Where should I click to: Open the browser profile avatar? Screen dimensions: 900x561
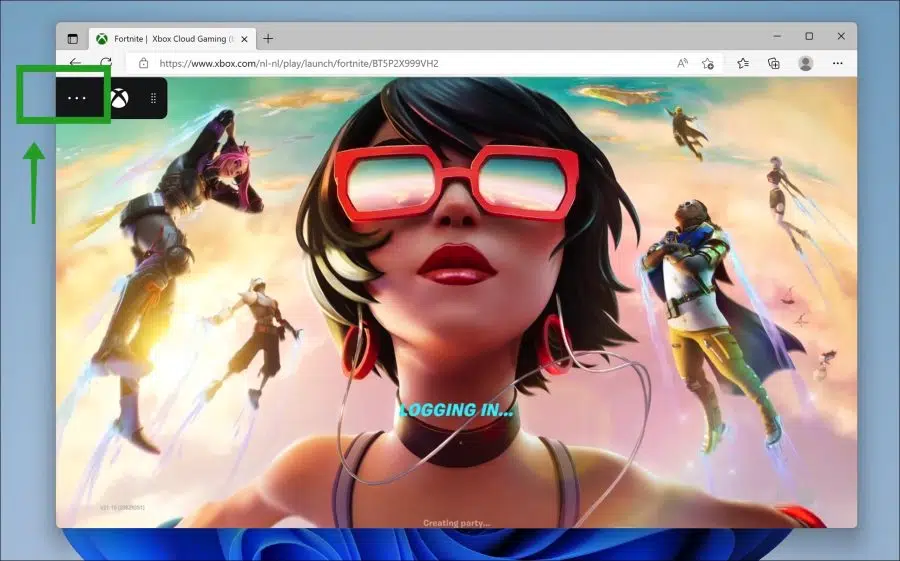pos(806,63)
